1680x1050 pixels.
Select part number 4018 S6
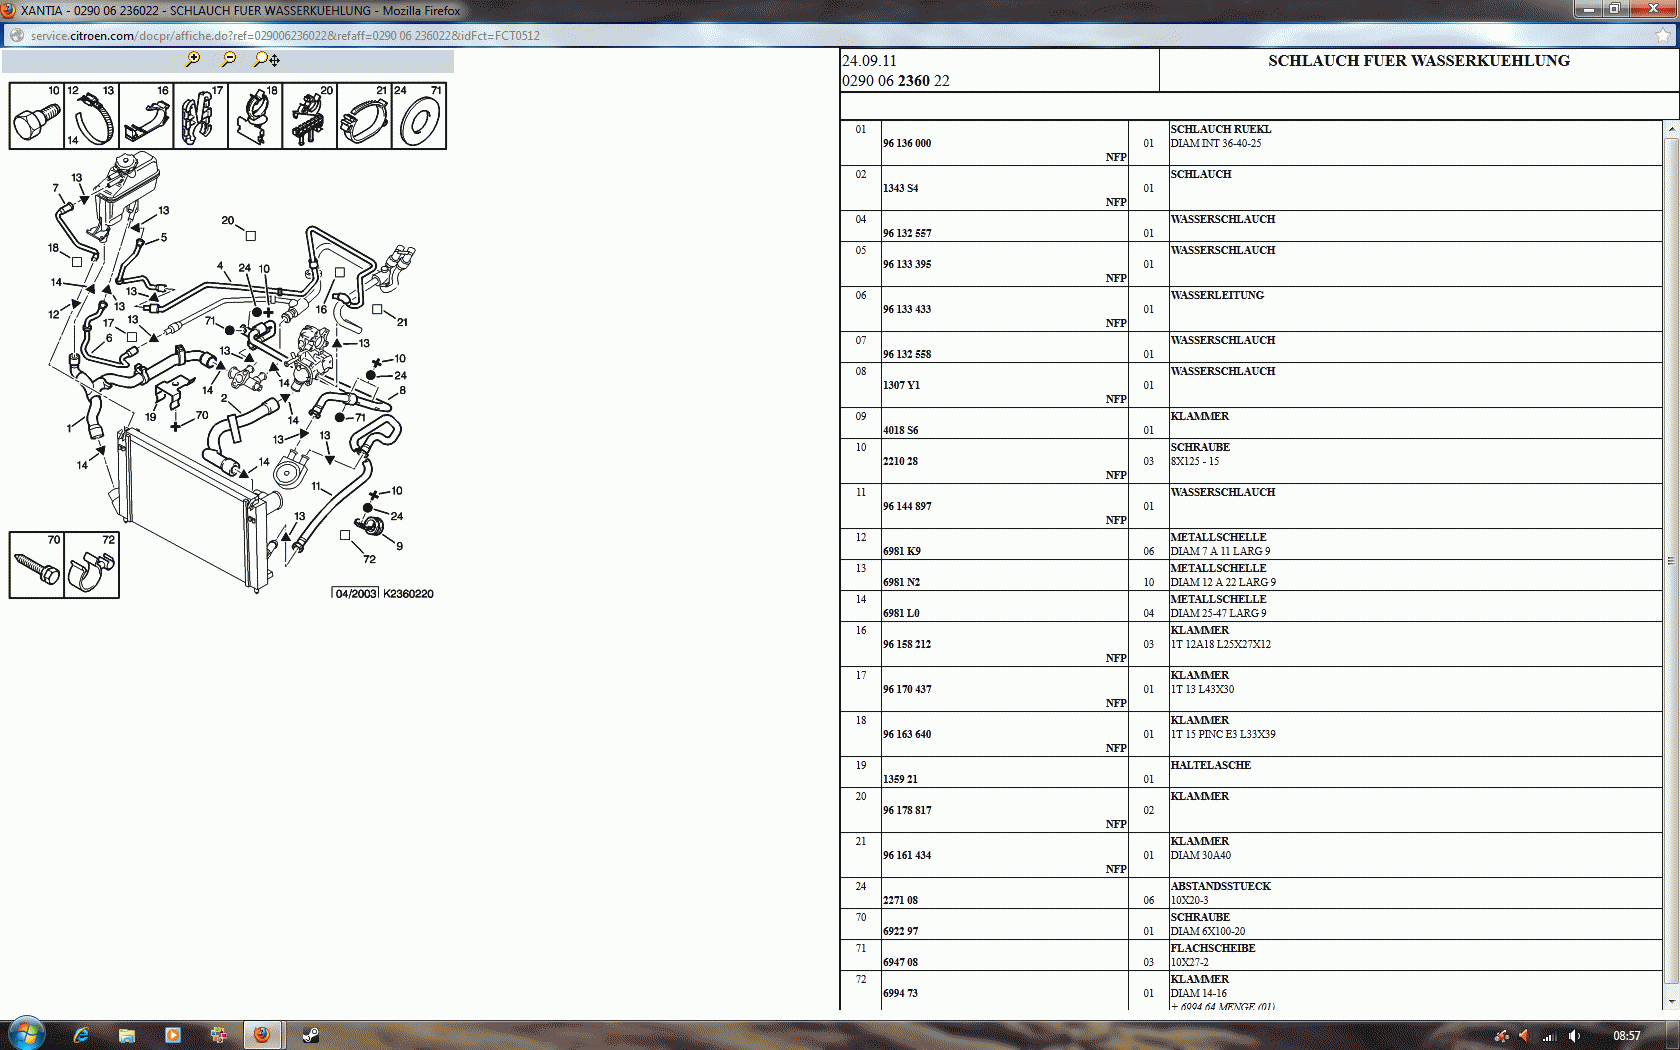[x=900, y=430]
